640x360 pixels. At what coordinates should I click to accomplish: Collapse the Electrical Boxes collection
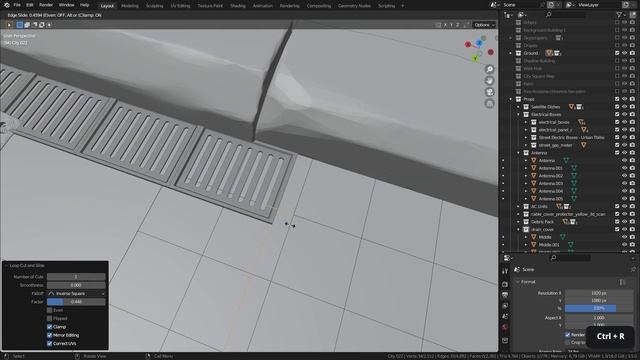518,115
